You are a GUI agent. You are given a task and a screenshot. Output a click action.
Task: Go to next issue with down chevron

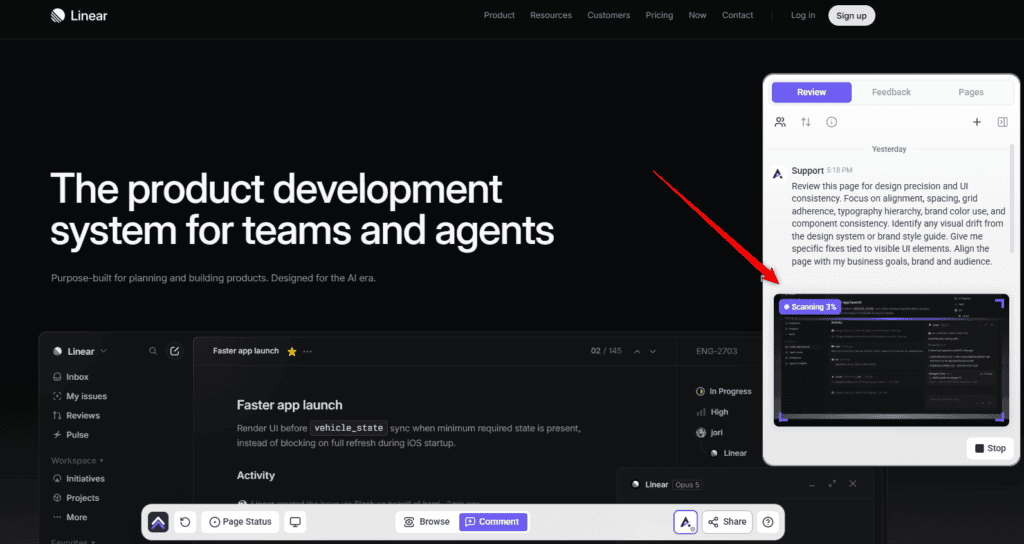point(652,351)
